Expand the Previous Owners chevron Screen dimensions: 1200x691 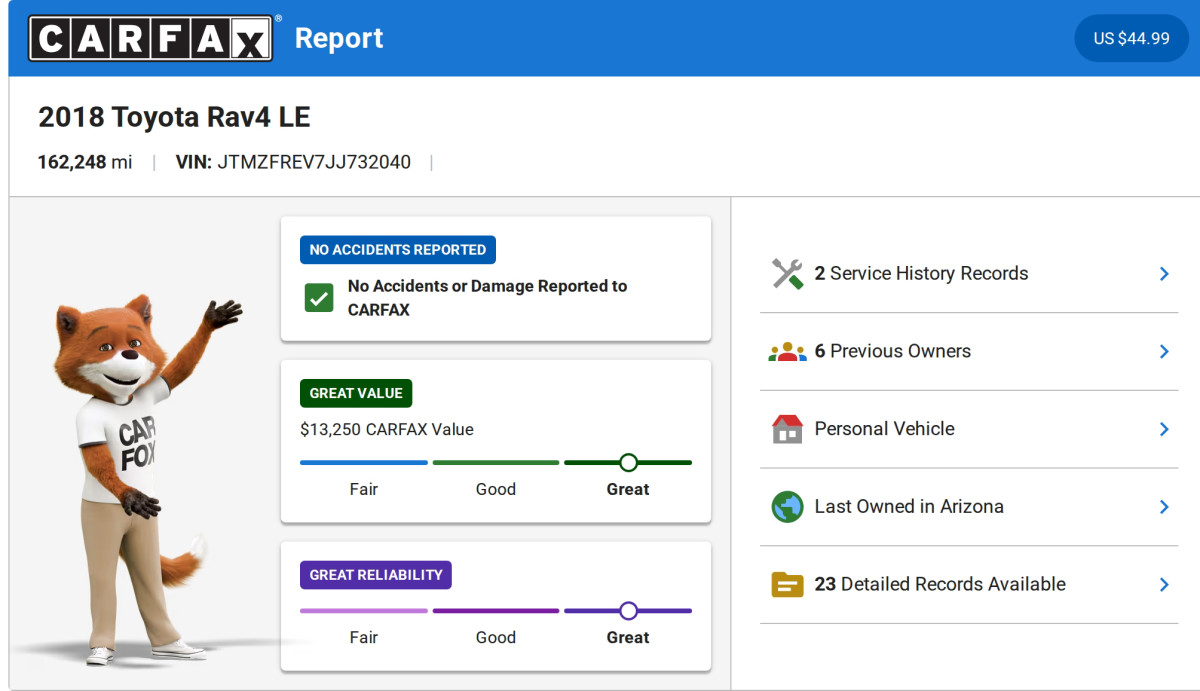tap(1164, 351)
